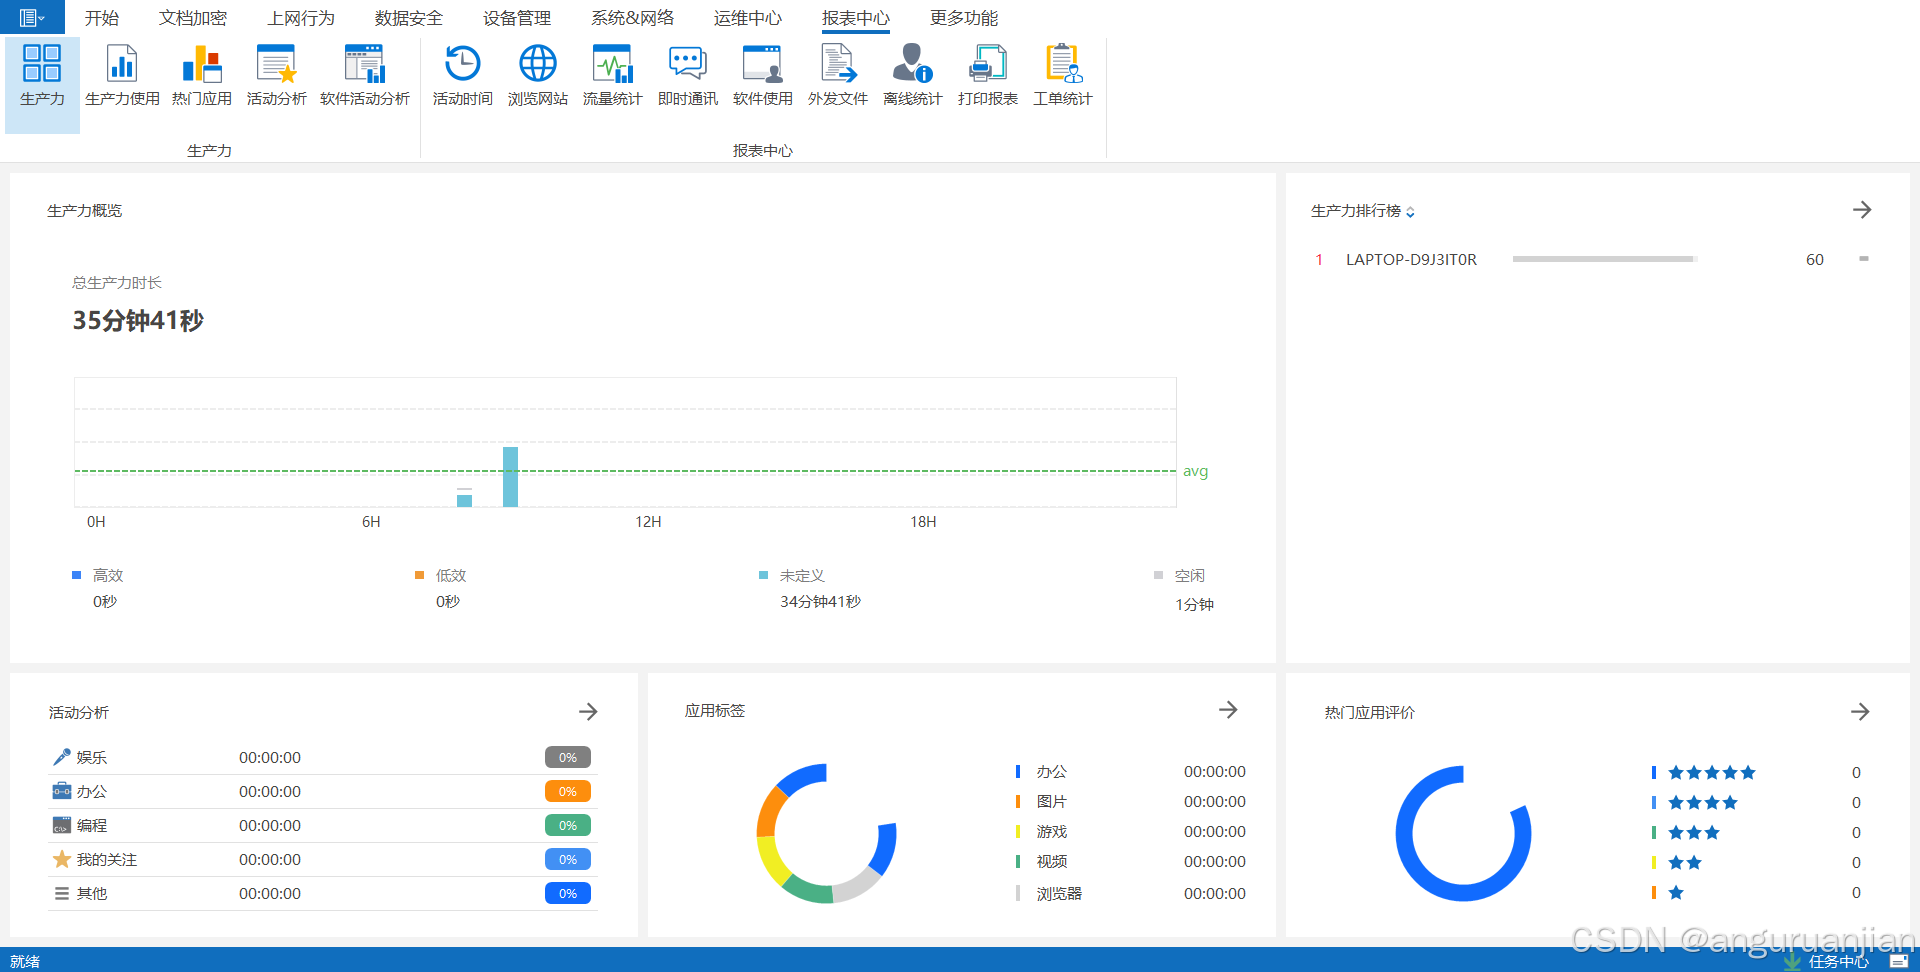This screenshot has width=1920, height=972.
Task: Click the 应用标签 donut chart
Action: 826,833
